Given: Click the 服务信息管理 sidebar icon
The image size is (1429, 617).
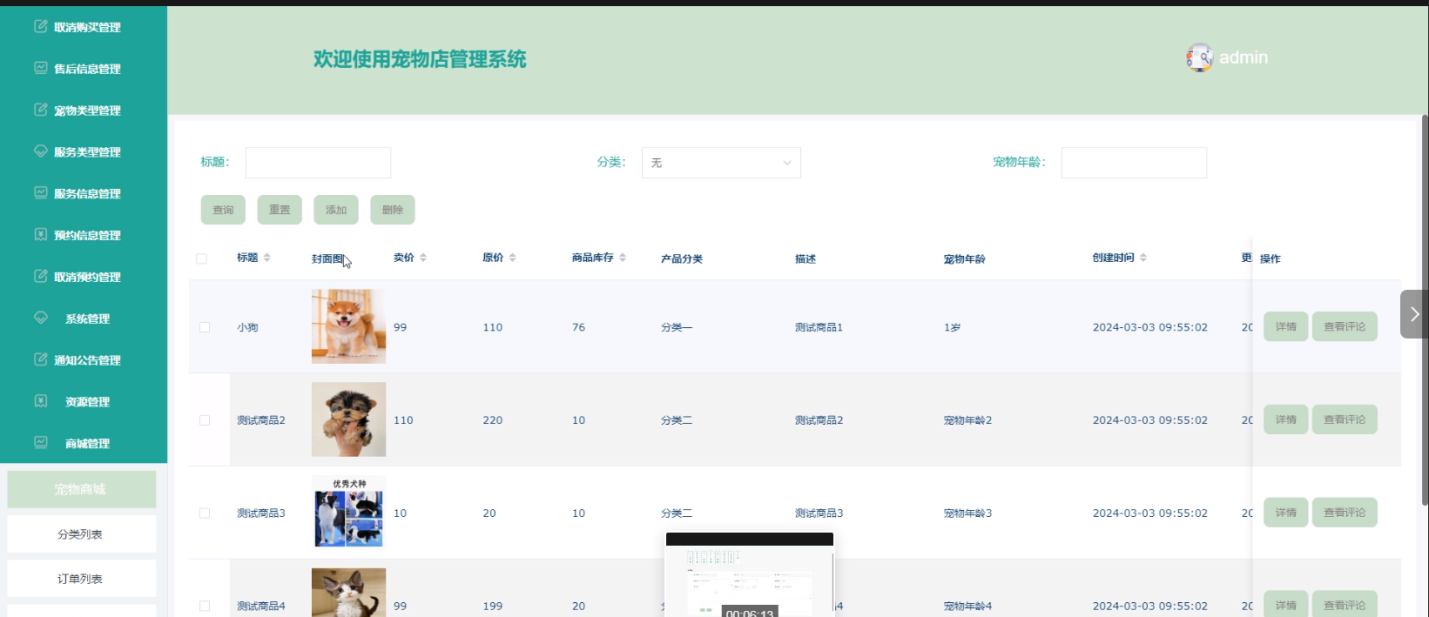Looking at the screenshot, I should [41, 193].
